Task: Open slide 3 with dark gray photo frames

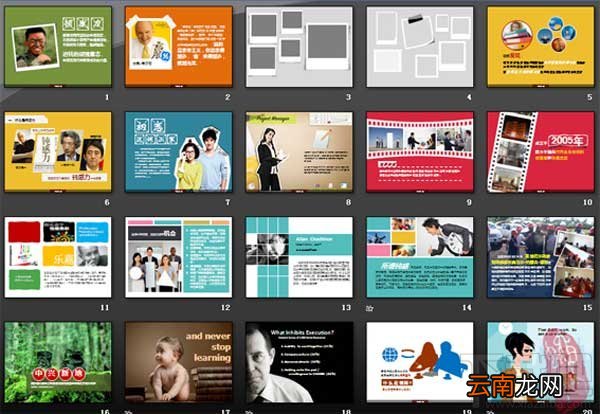Action: click(x=299, y=47)
